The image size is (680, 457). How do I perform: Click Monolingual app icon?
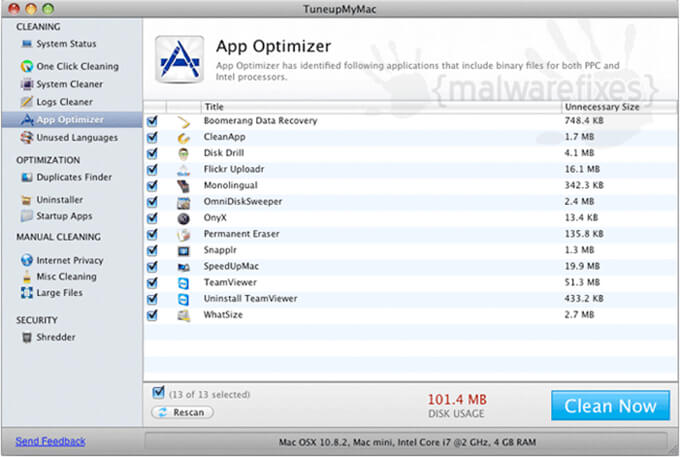click(x=184, y=186)
